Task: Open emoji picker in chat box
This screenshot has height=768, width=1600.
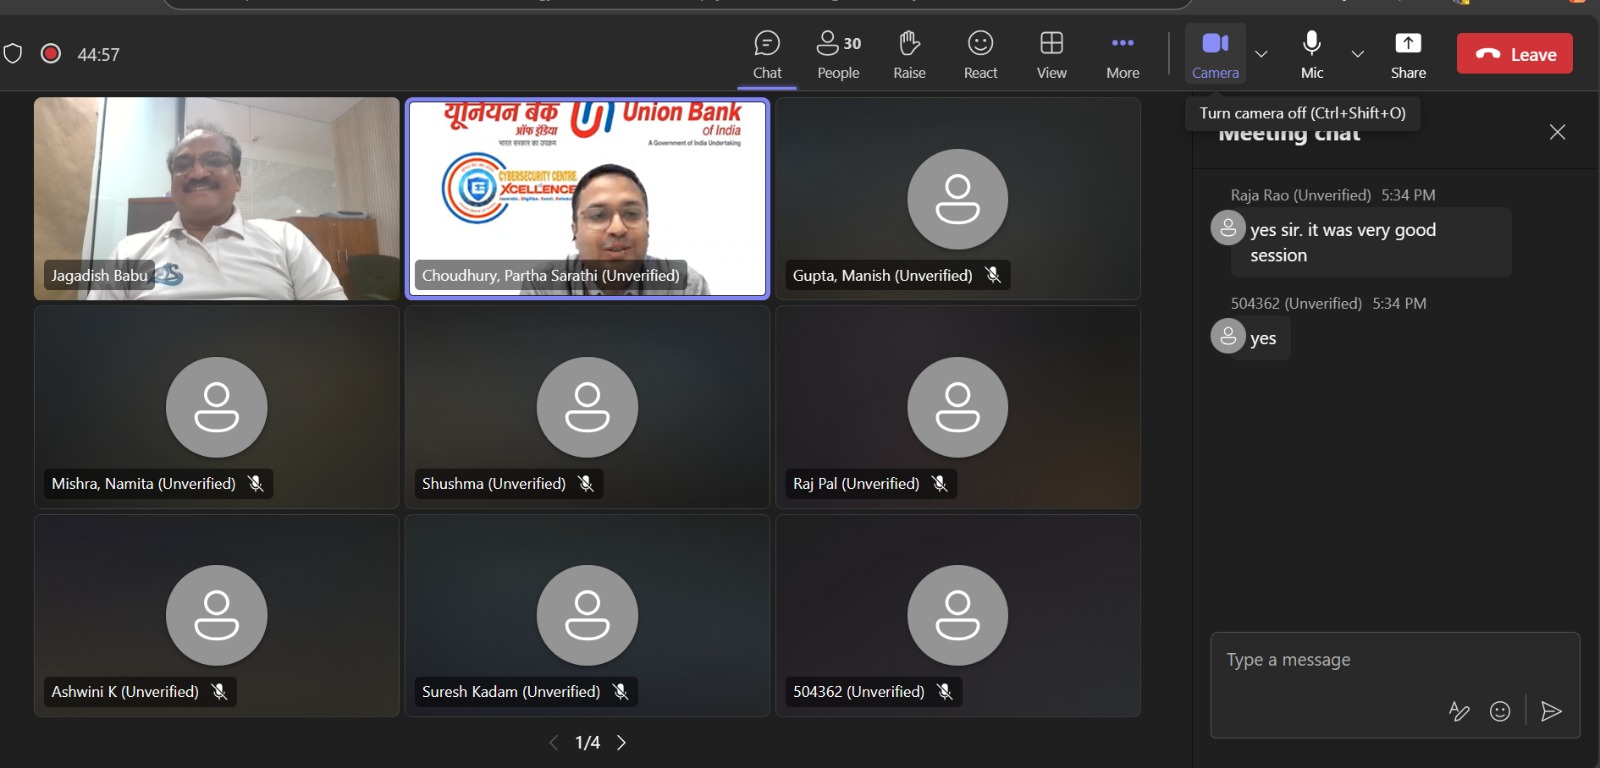Action: (x=1500, y=711)
